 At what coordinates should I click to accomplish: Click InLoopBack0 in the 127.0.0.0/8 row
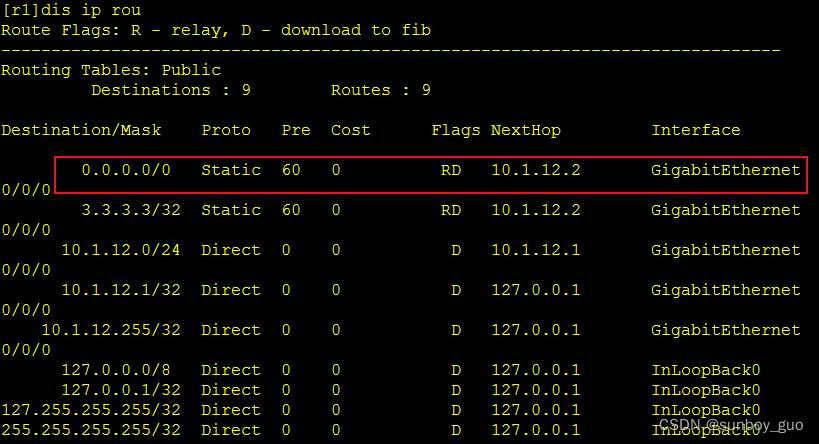[x=706, y=370]
